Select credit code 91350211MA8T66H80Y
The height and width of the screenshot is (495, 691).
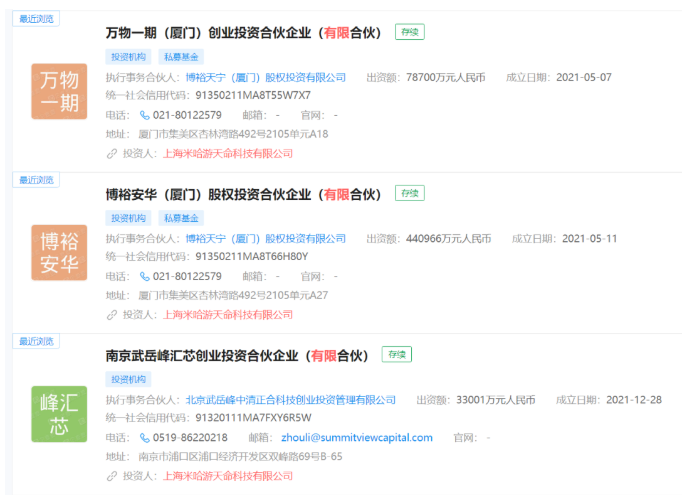(252, 257)
